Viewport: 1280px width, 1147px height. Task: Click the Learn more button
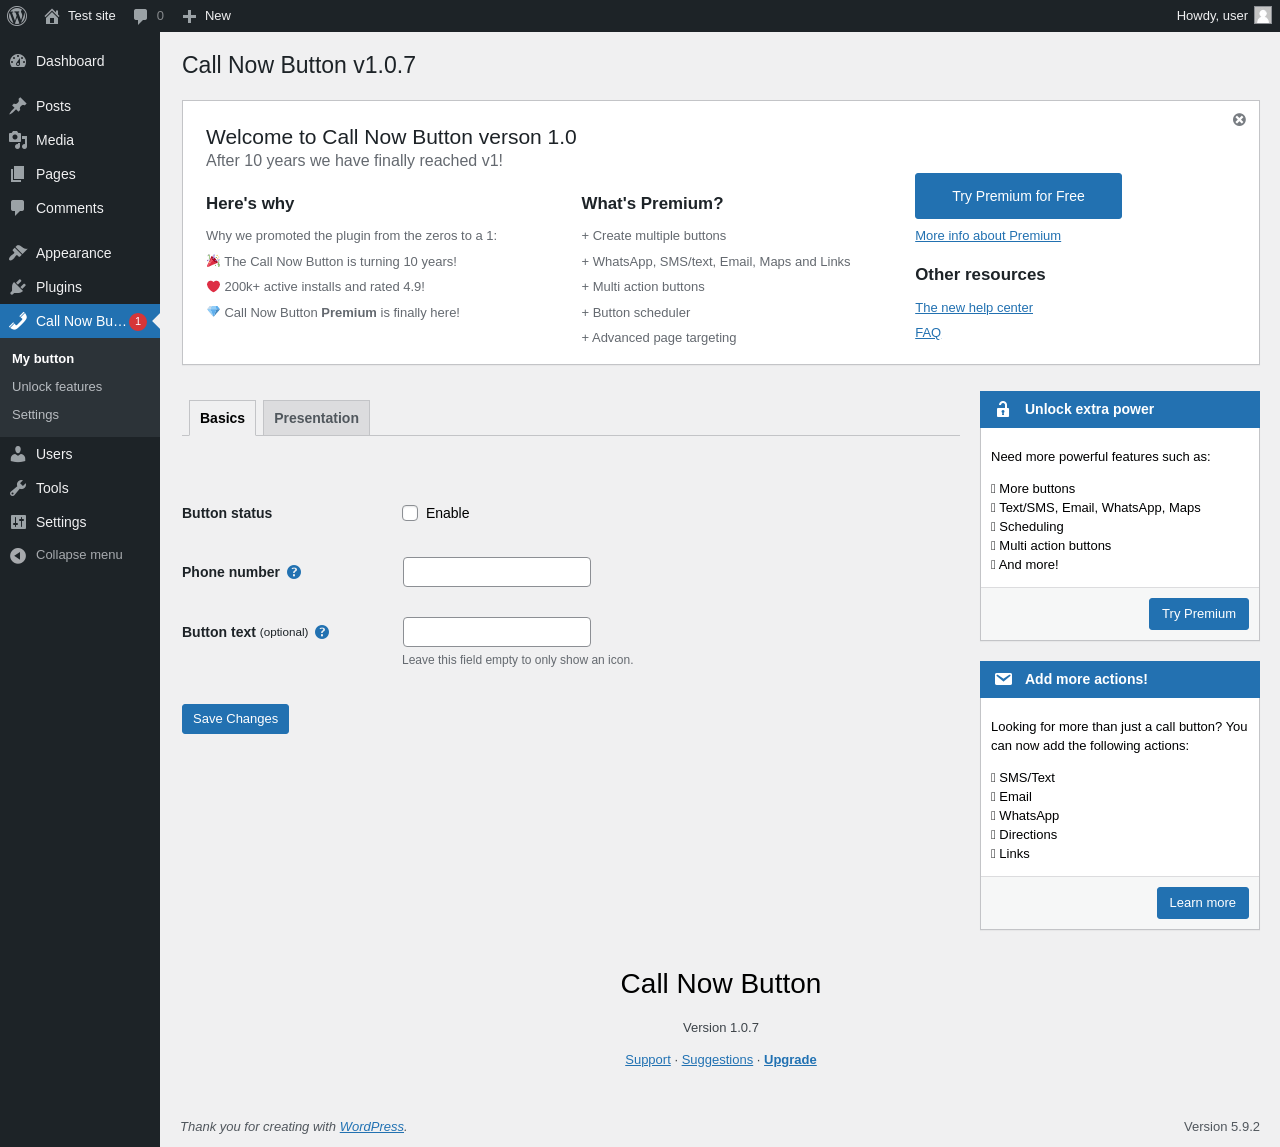coord(1203,903)
